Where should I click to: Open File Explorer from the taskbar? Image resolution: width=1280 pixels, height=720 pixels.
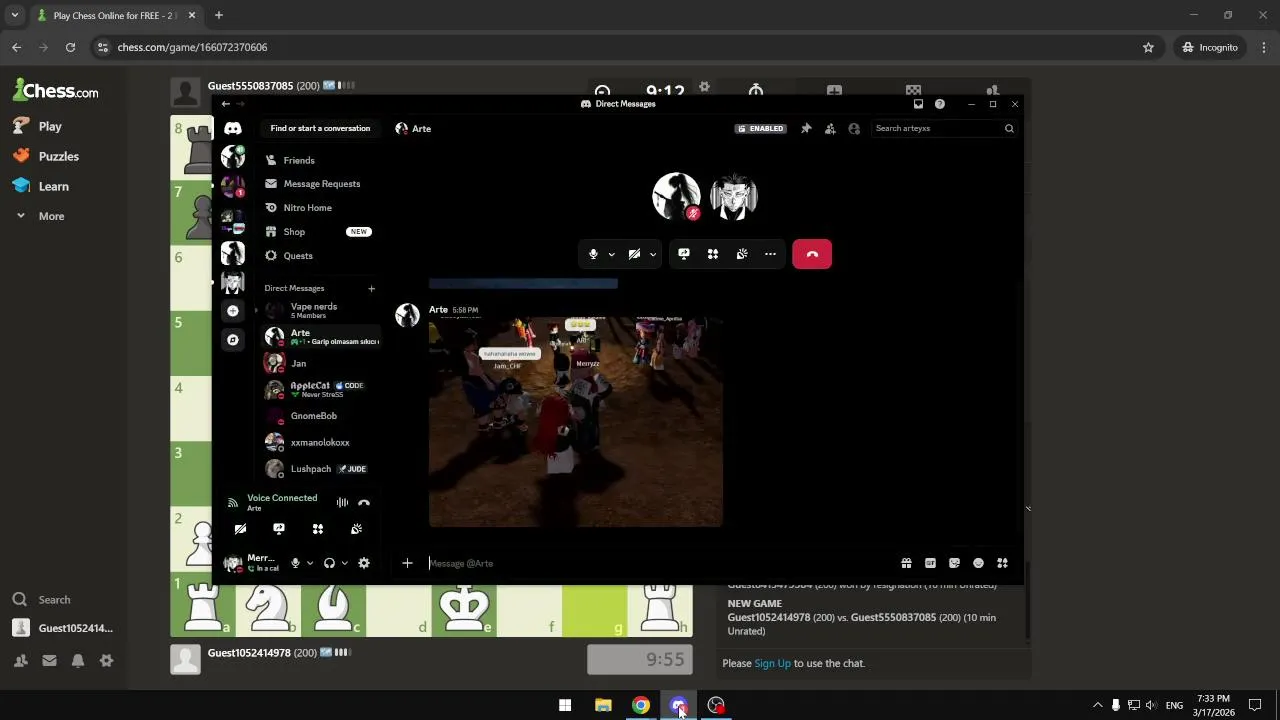[x=603, y=705]
